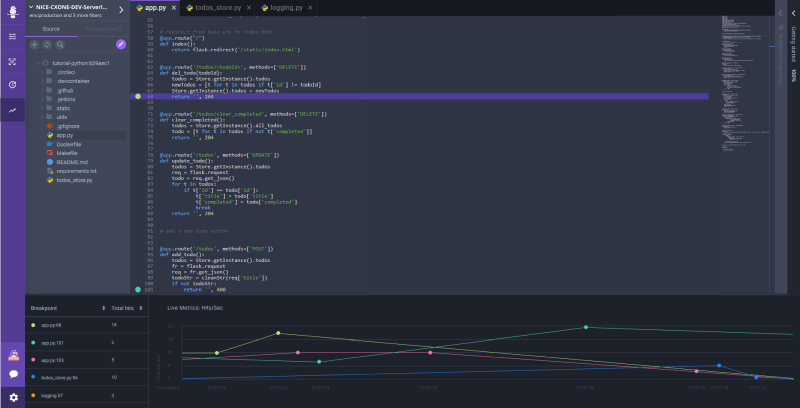The width and height of the screenshot is (800, 408).
Task: Click the code minimap overview
Action: point(747,84)
